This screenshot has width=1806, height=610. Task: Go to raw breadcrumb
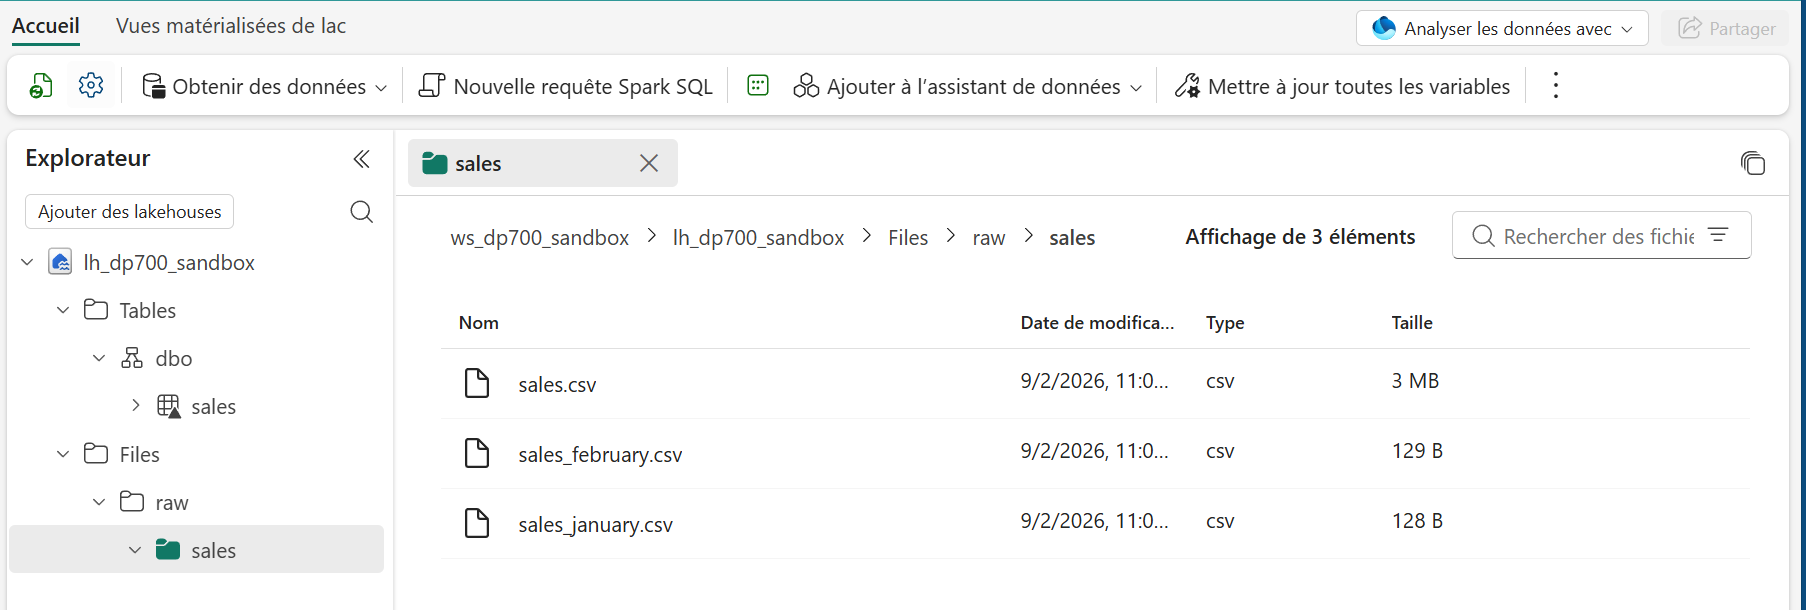click(x=989, y=238)
